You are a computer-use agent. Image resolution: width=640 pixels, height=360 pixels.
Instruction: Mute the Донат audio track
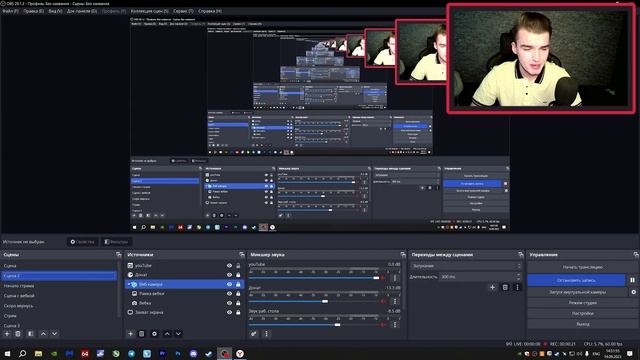click(383, 301)
